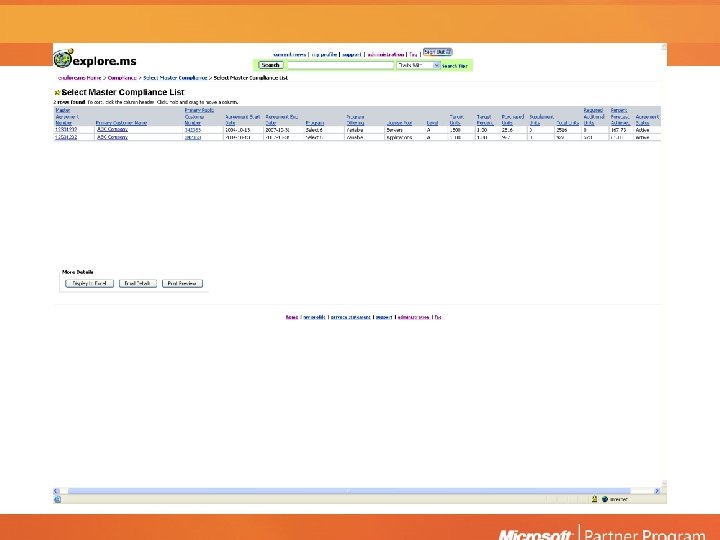720x540 pixels.
Task: Click the Print Preview button
Action: point(182,284)
